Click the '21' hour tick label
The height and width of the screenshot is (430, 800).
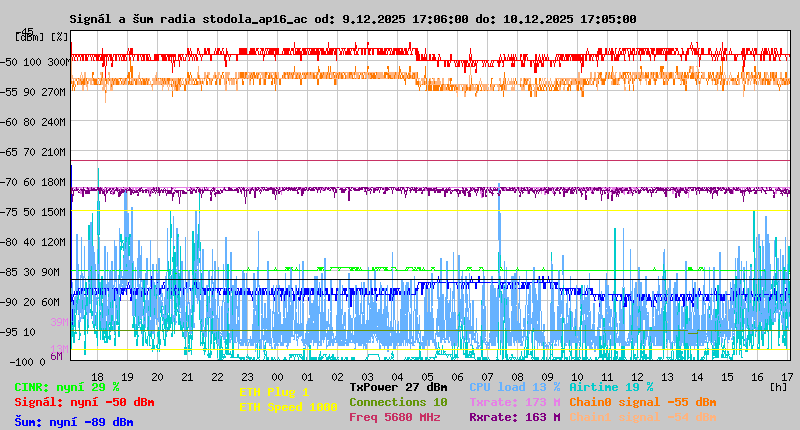187,377
